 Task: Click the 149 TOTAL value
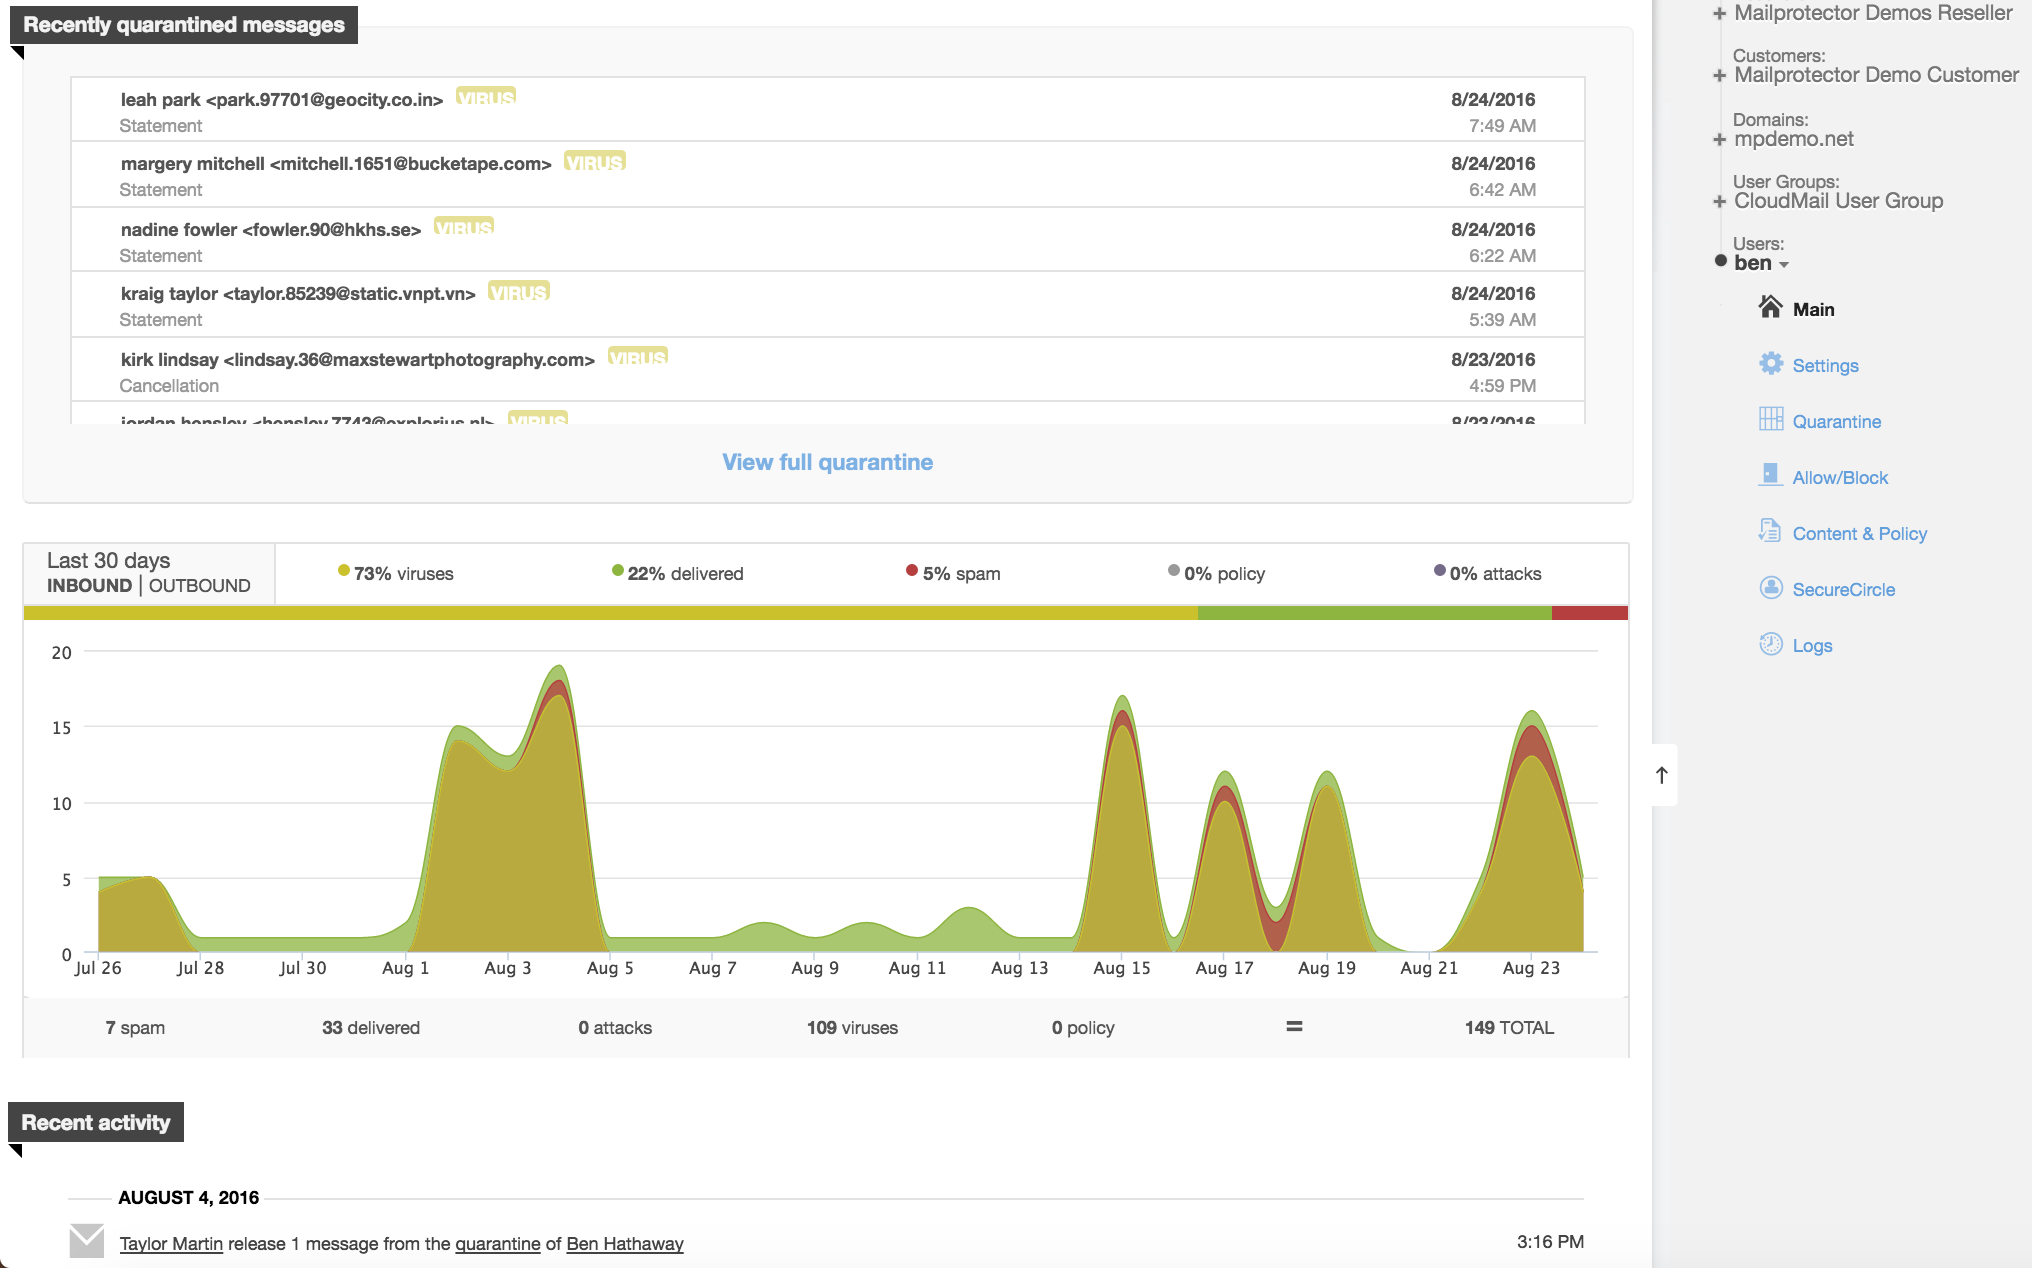pos(1509,1028)
